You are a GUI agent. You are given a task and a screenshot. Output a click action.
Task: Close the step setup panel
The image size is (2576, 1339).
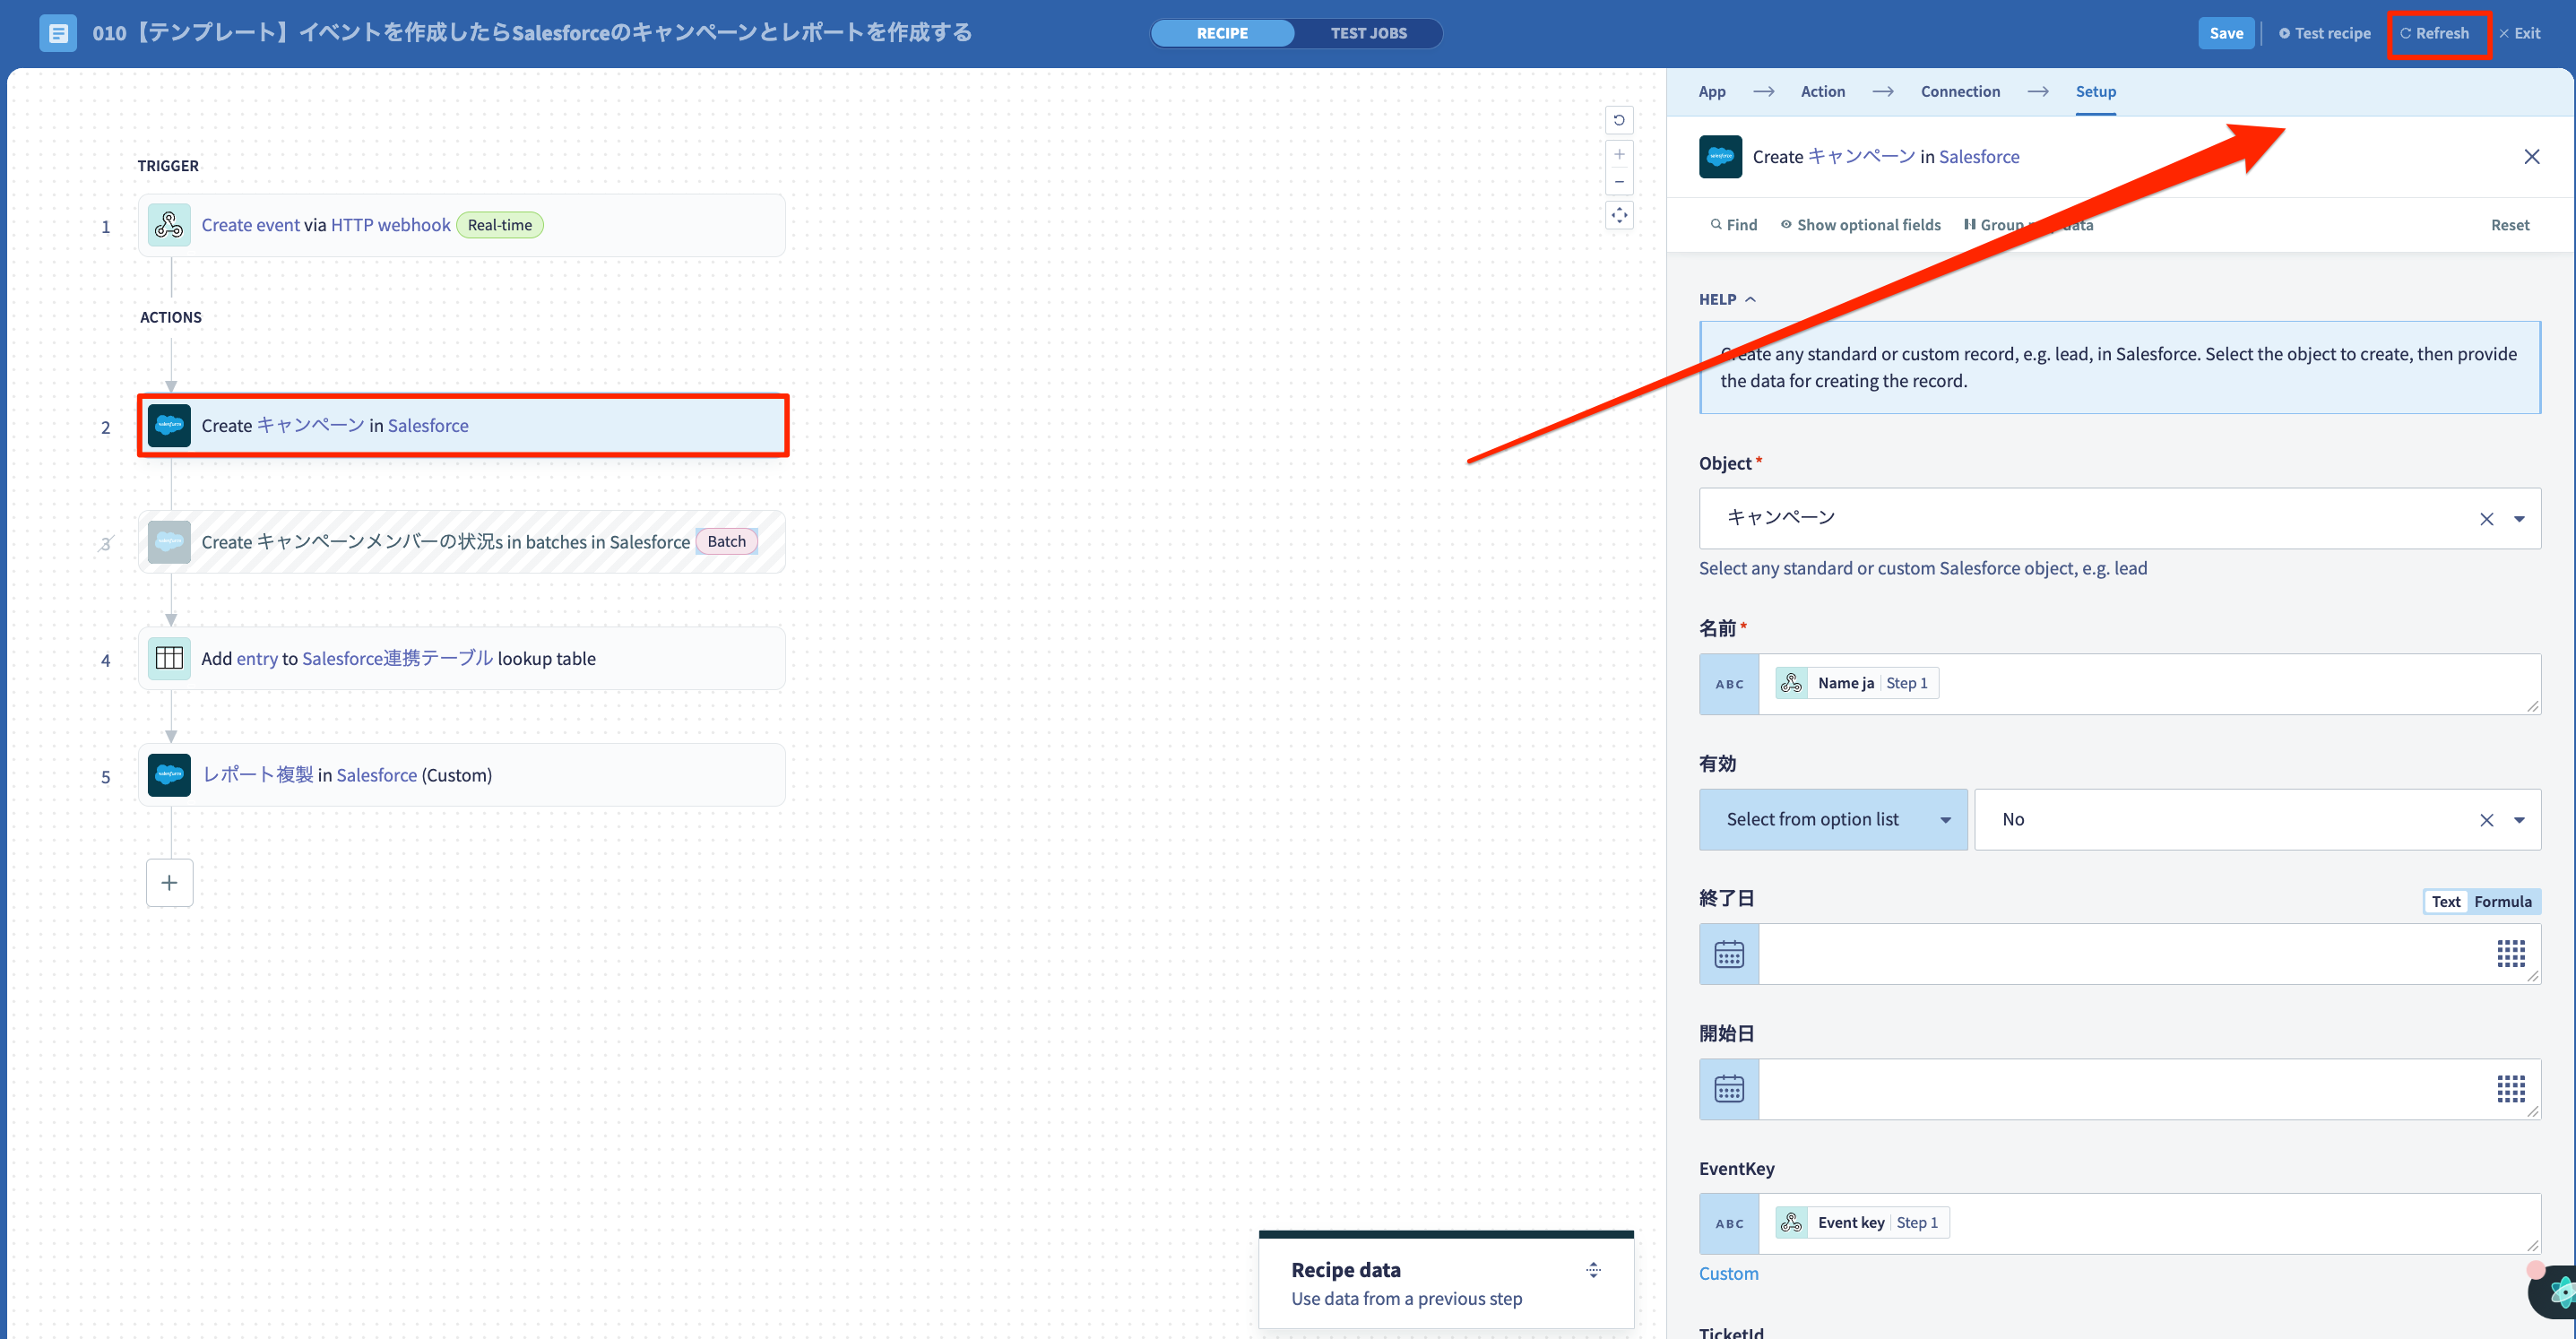coord(2531,157)
